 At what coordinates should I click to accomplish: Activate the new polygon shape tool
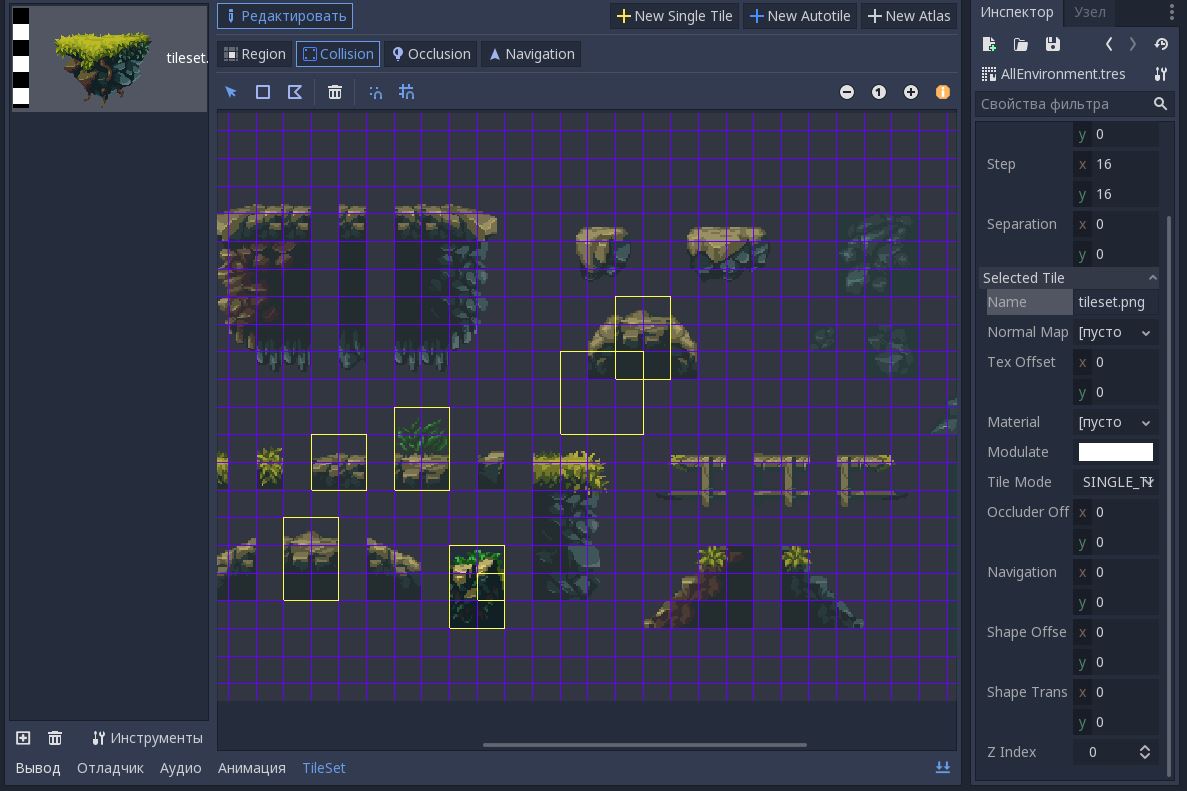(x=294, y=91)
